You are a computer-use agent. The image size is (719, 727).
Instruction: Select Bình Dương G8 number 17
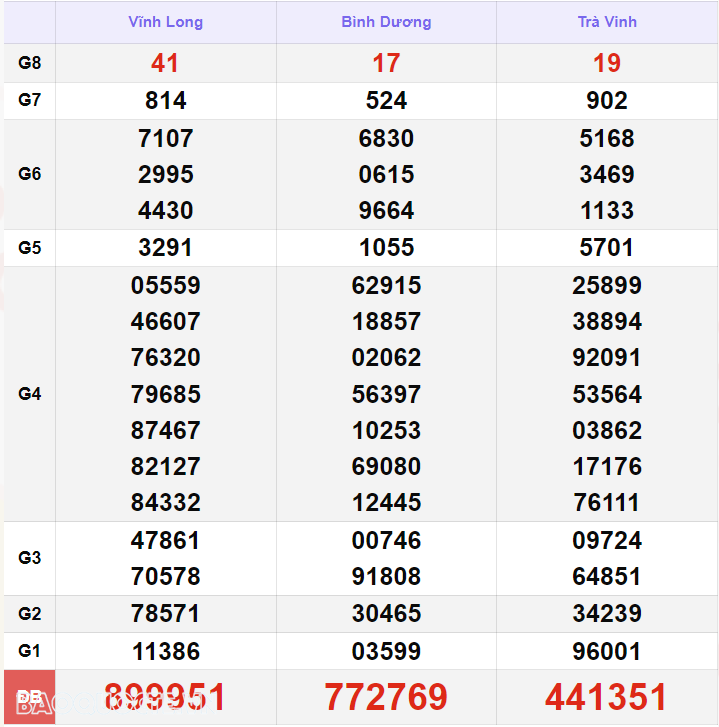point(386,63)
